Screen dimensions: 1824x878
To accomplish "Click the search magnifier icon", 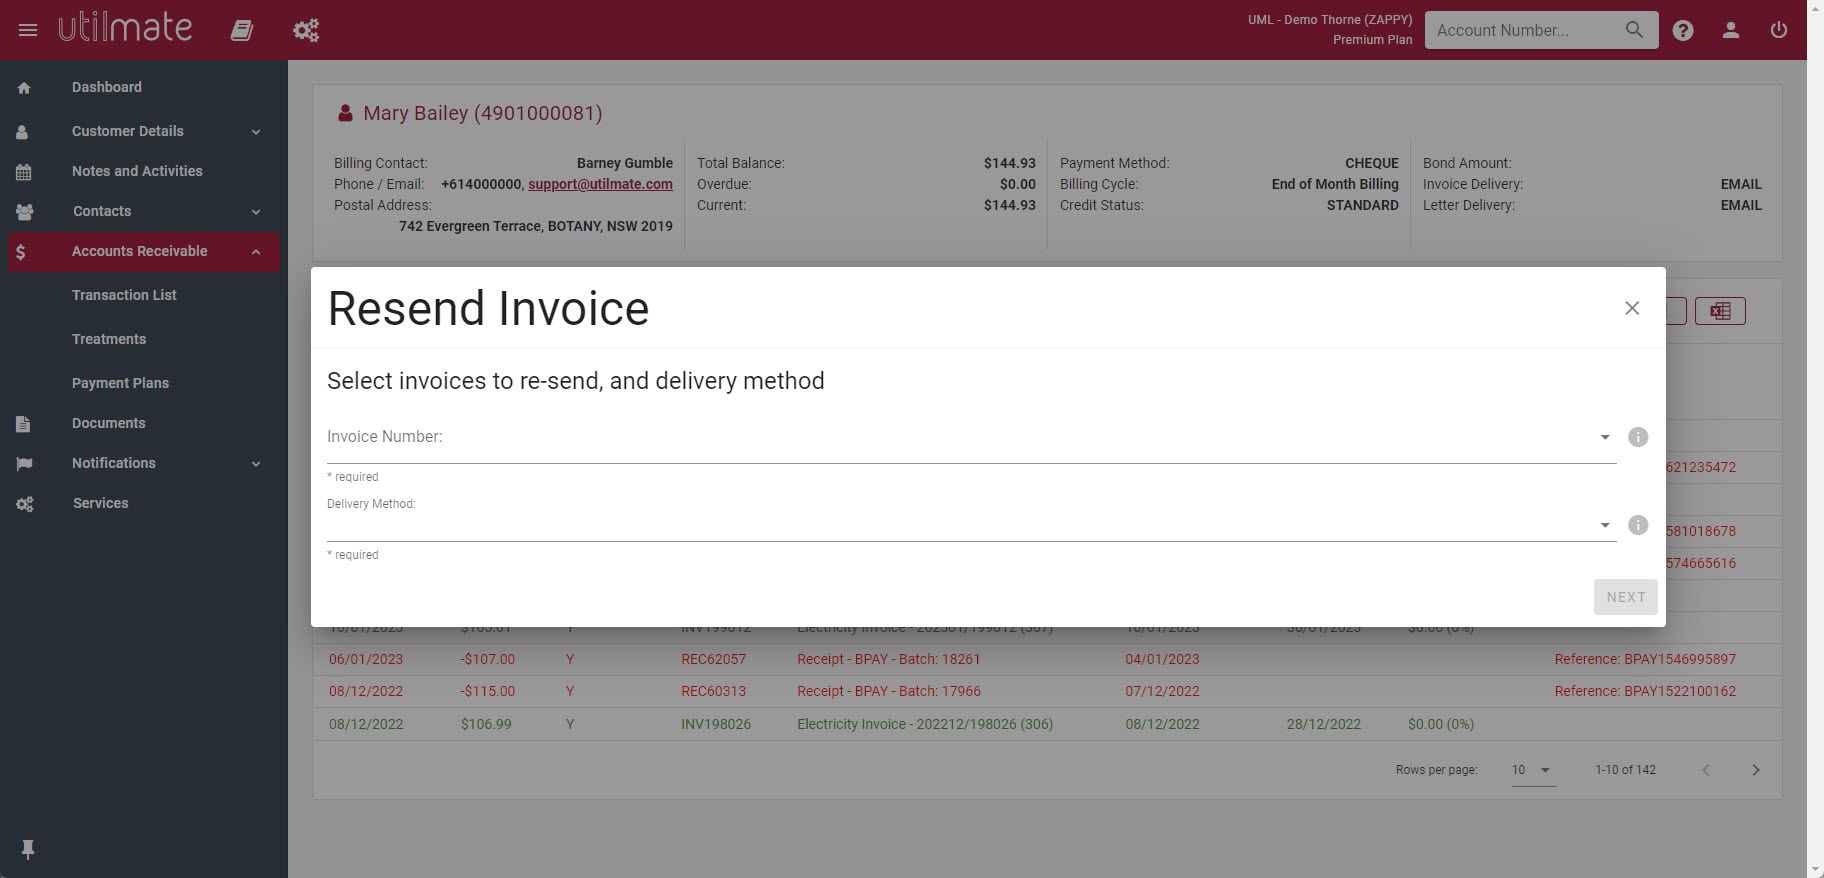I will 1634,30.
